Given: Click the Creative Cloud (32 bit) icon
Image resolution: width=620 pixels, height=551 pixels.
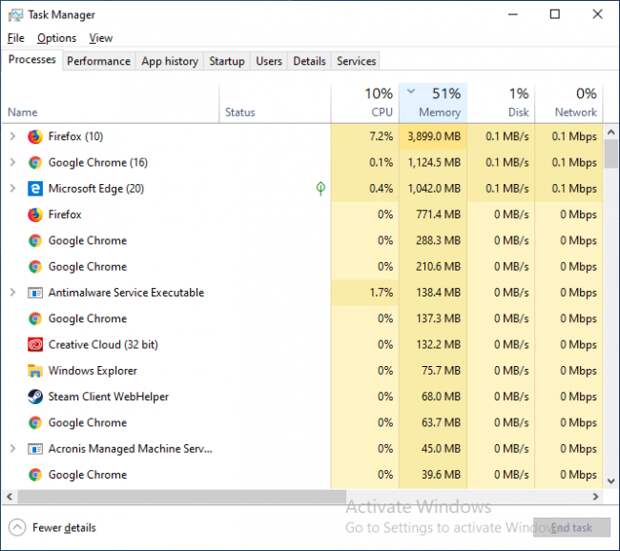Looking at the screenshot, I should tap(35, 345).
